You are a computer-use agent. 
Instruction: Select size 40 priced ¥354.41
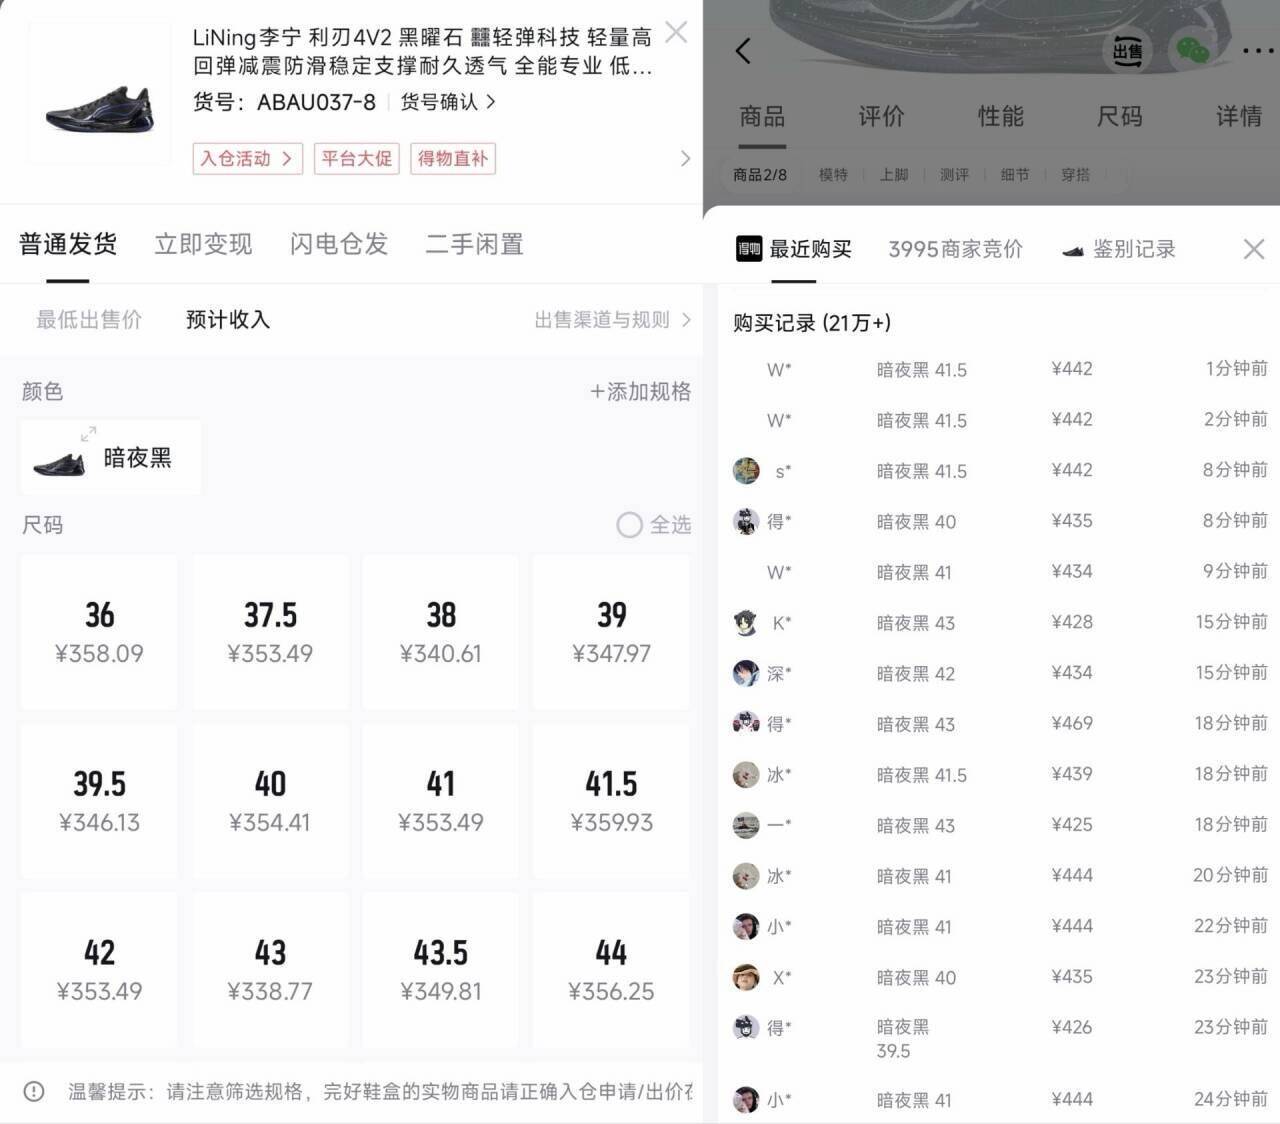(270, 801)
